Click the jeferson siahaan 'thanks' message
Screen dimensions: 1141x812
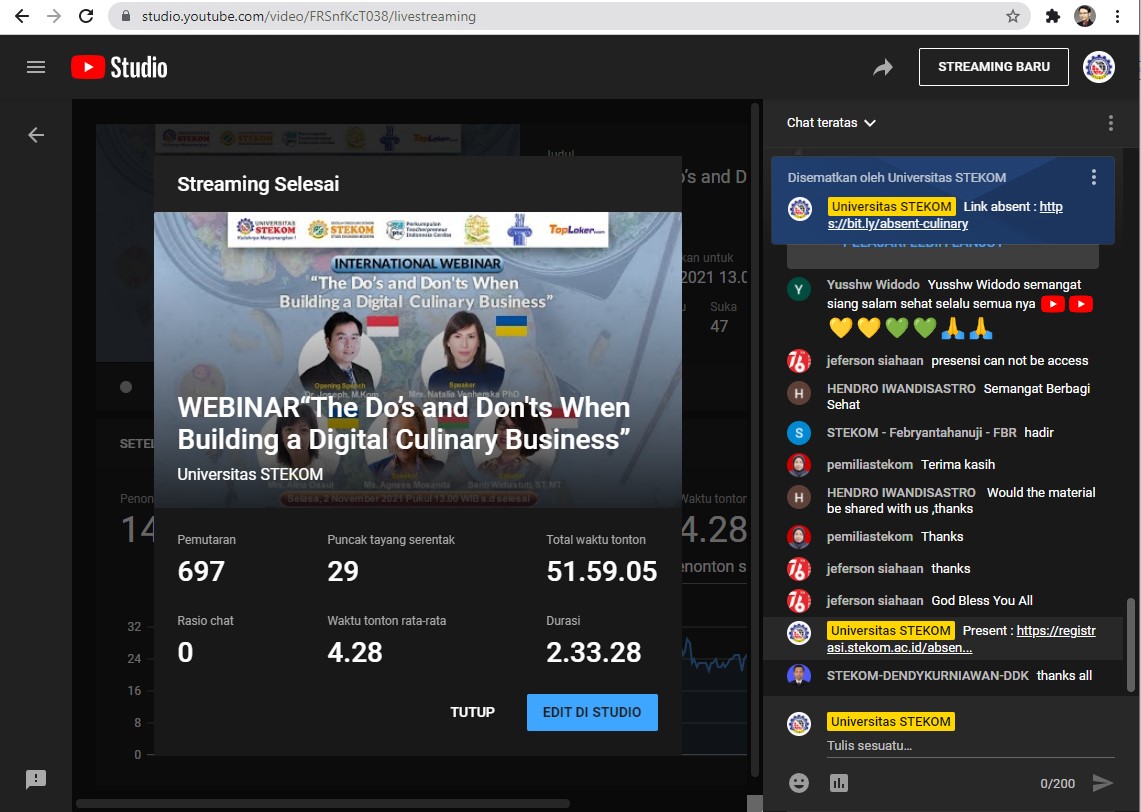950,568
